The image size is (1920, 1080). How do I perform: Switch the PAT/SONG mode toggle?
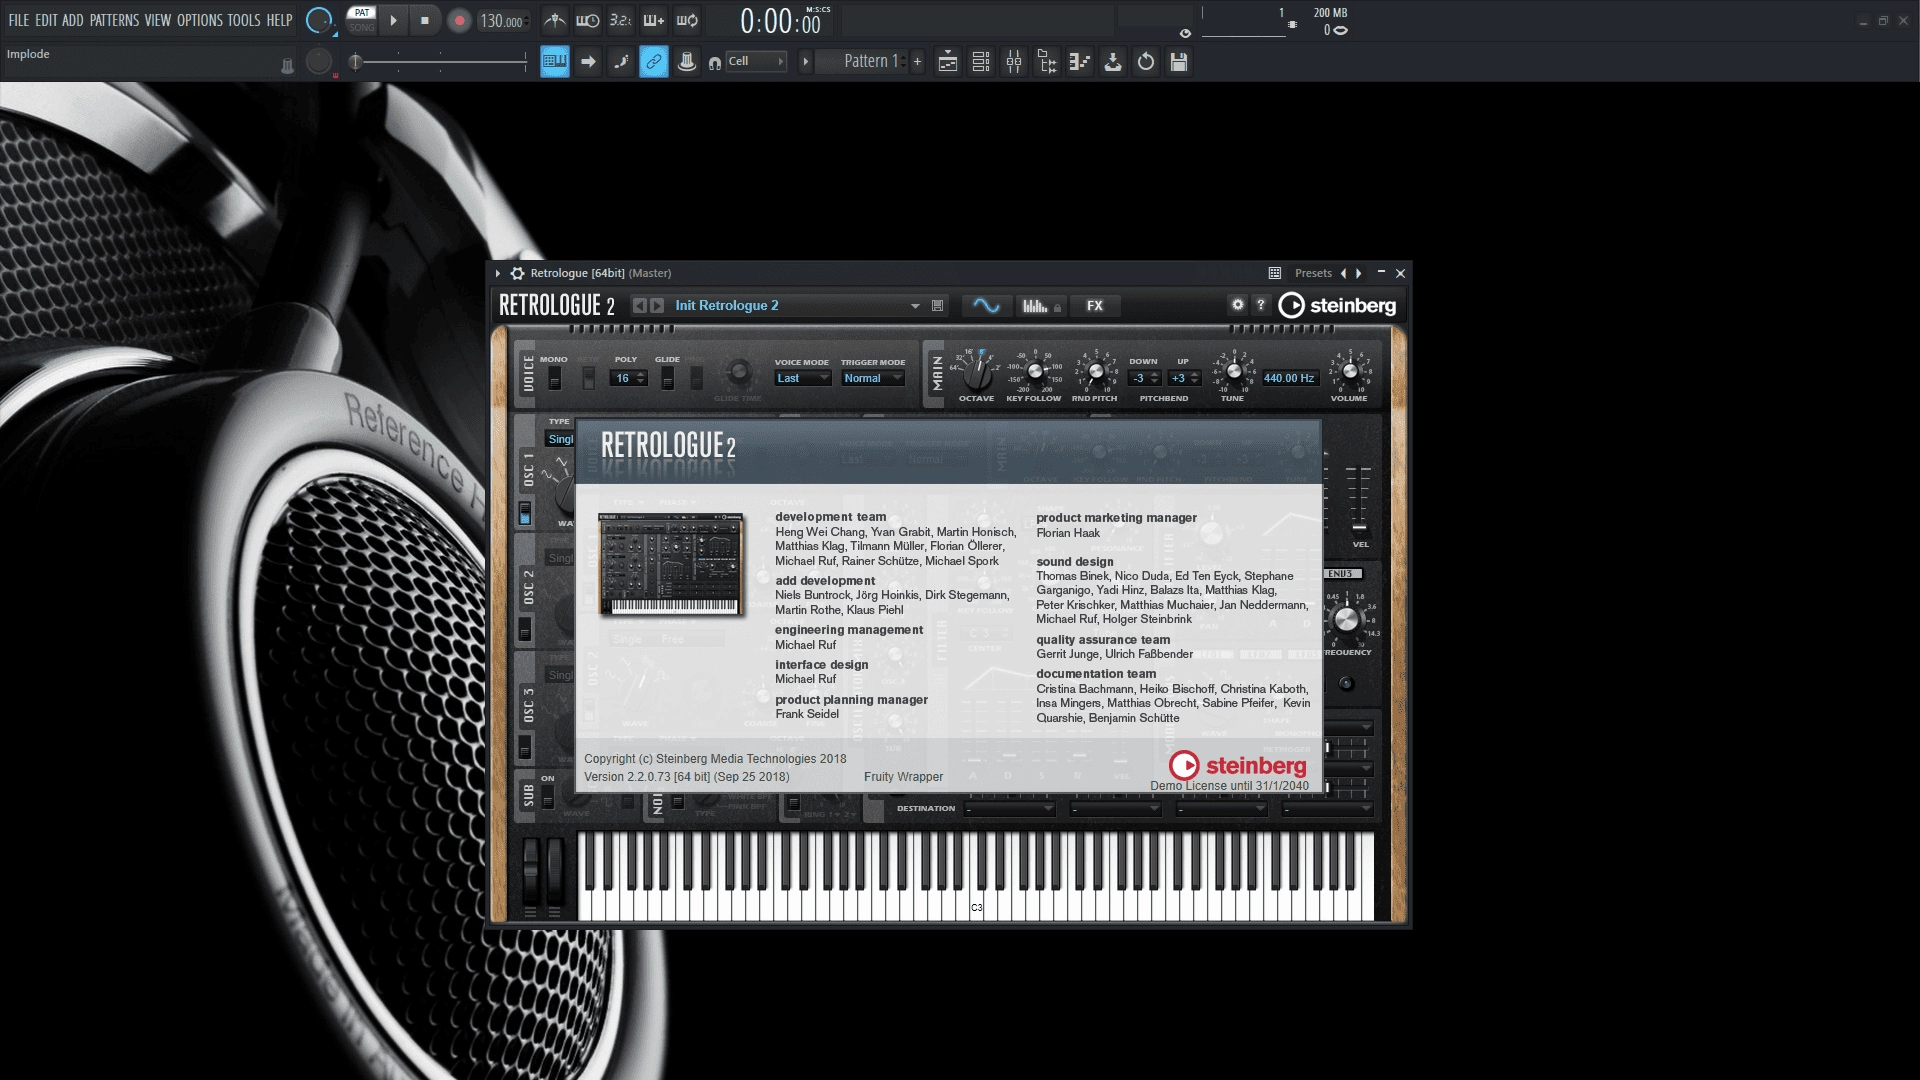pos(361,20)
